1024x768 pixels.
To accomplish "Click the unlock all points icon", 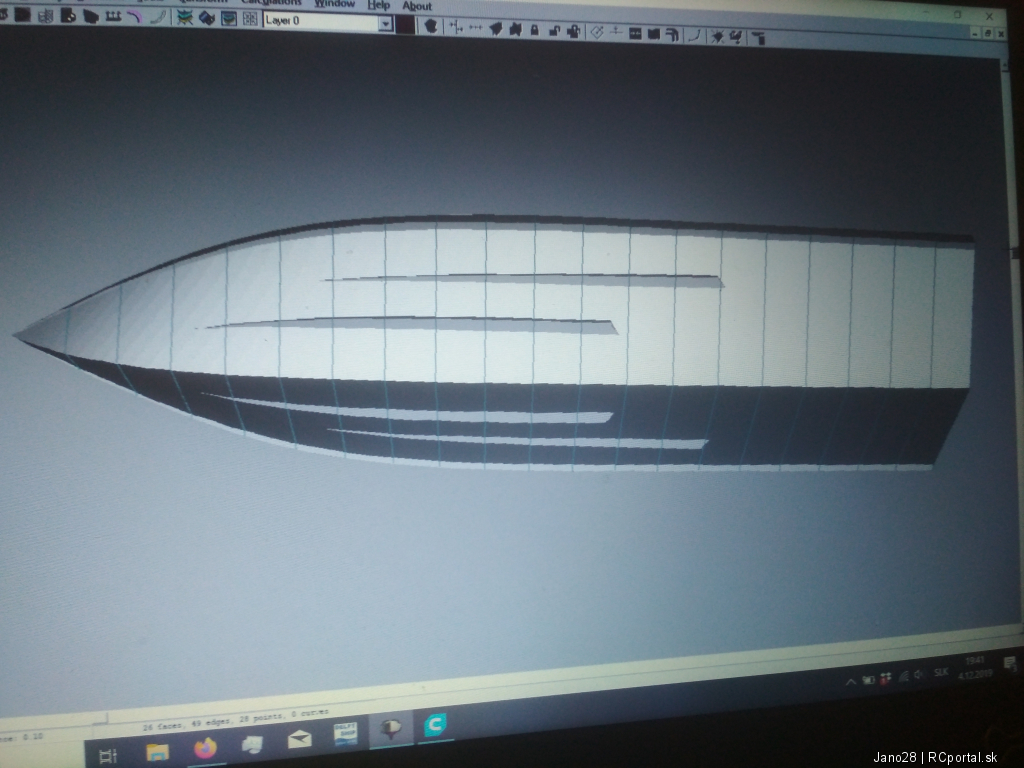I will tap(573, 31).
